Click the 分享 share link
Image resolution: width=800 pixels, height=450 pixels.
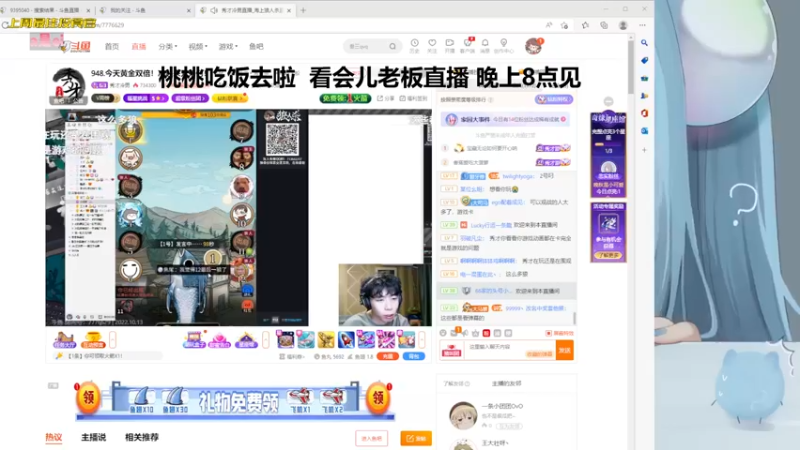tap(386, 98)
